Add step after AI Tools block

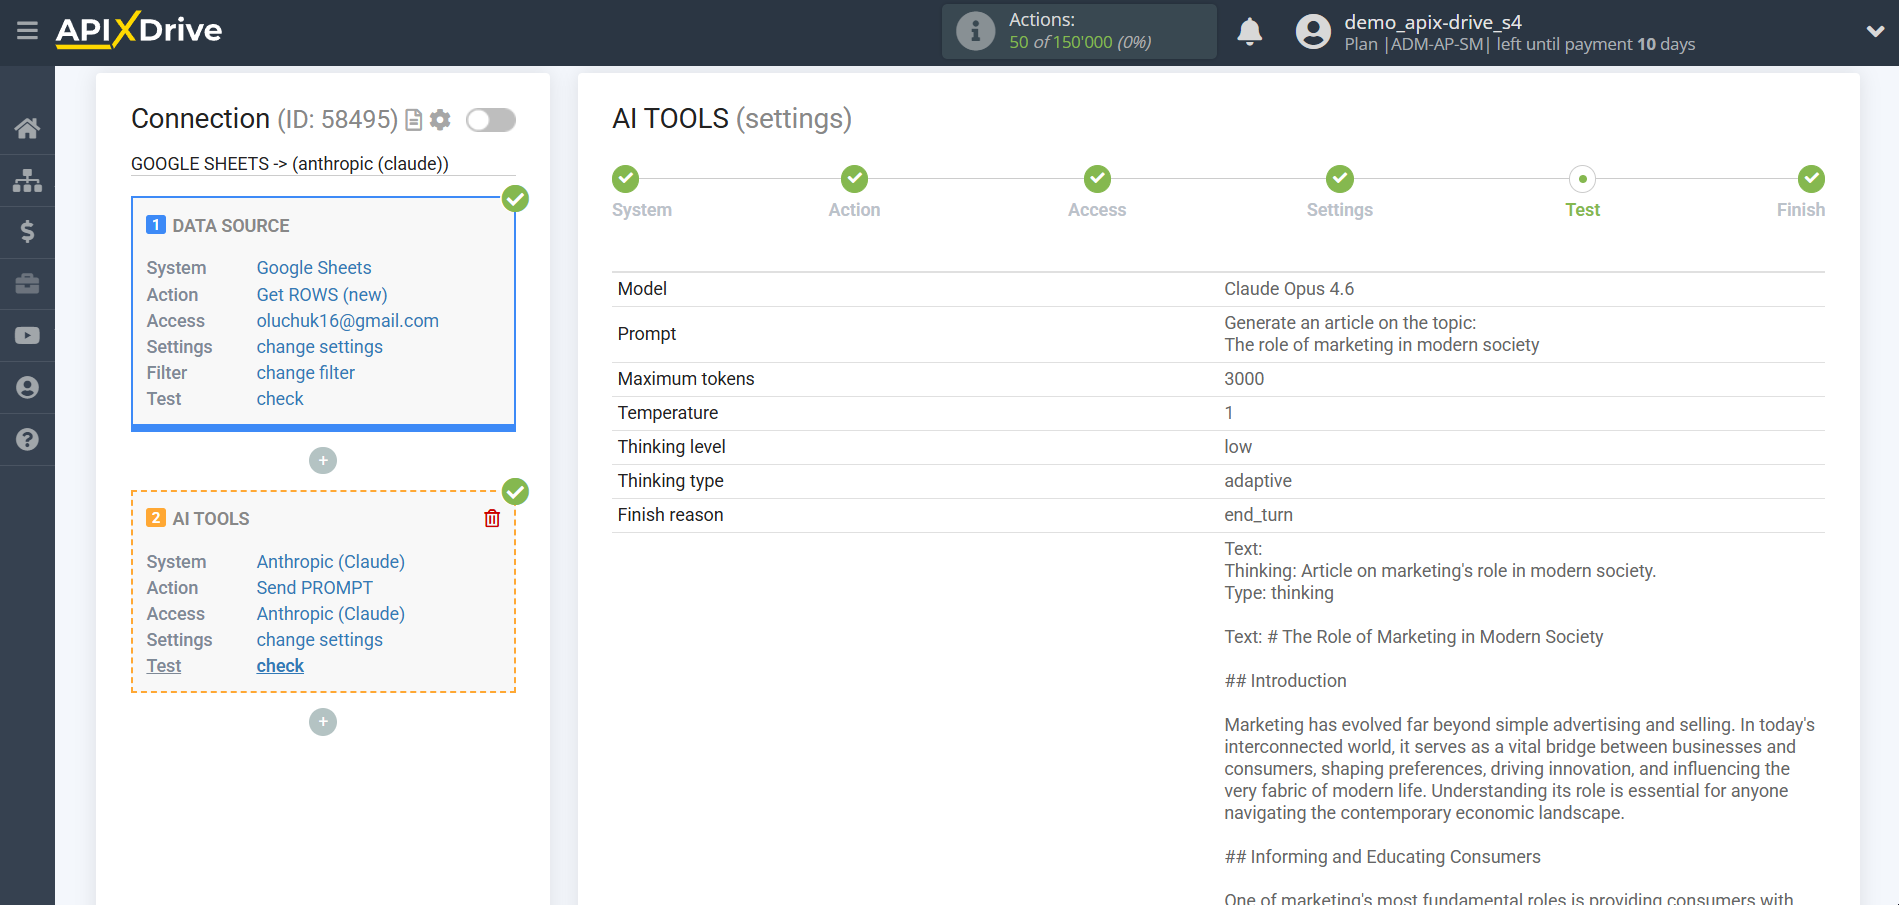(x=323, y=722)
